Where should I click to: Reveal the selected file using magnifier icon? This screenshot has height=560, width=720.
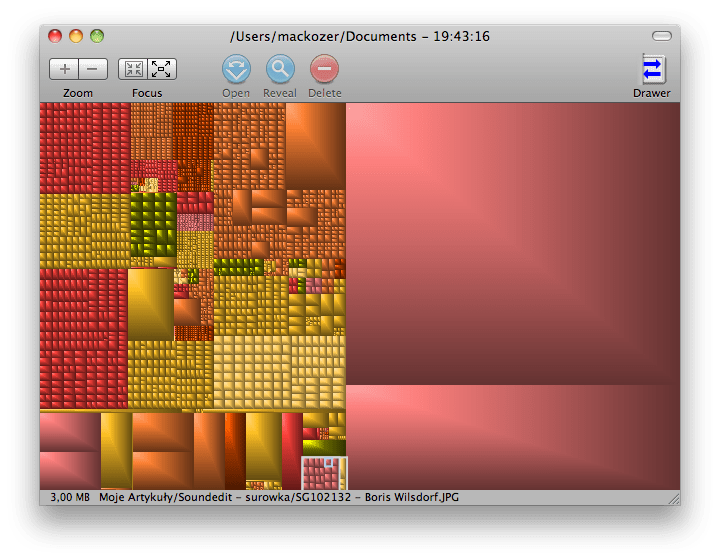[280, 69]
